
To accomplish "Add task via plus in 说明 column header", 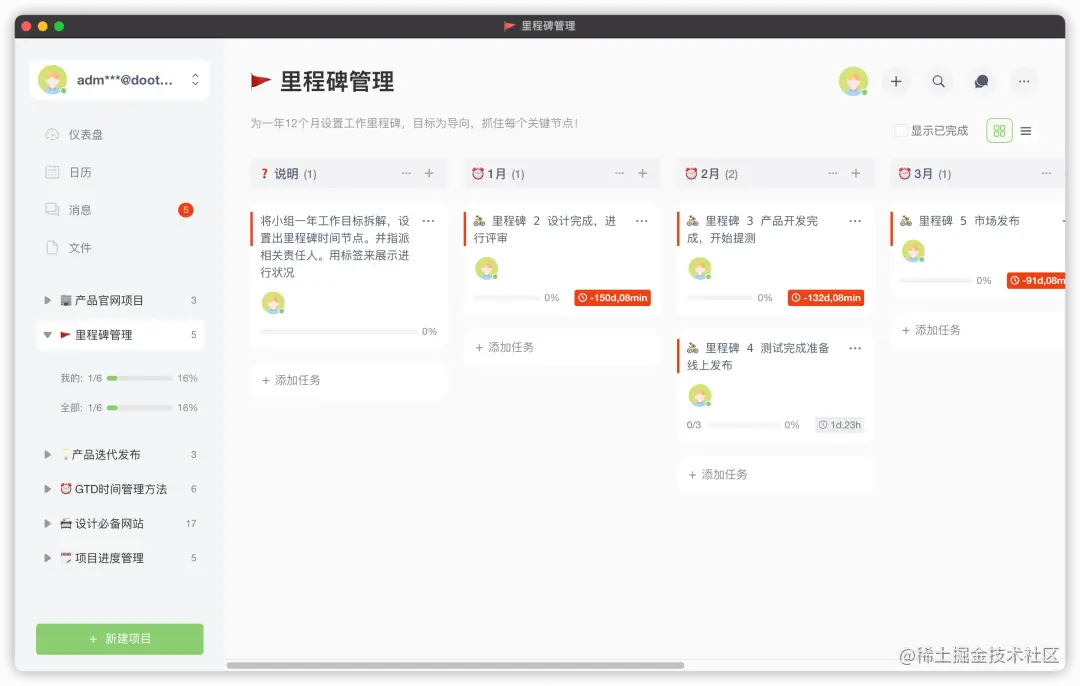I will coord(429,174).
